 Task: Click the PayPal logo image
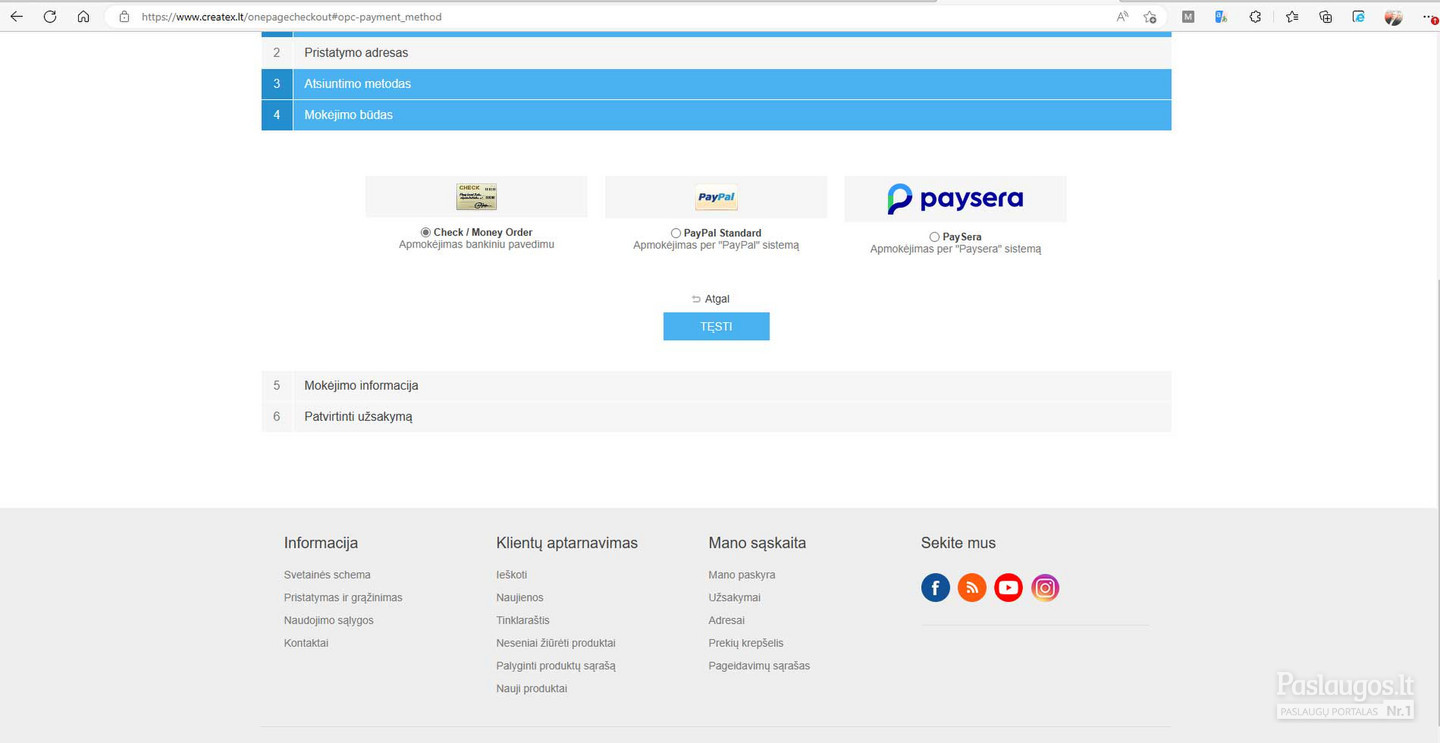coord(716,197)
